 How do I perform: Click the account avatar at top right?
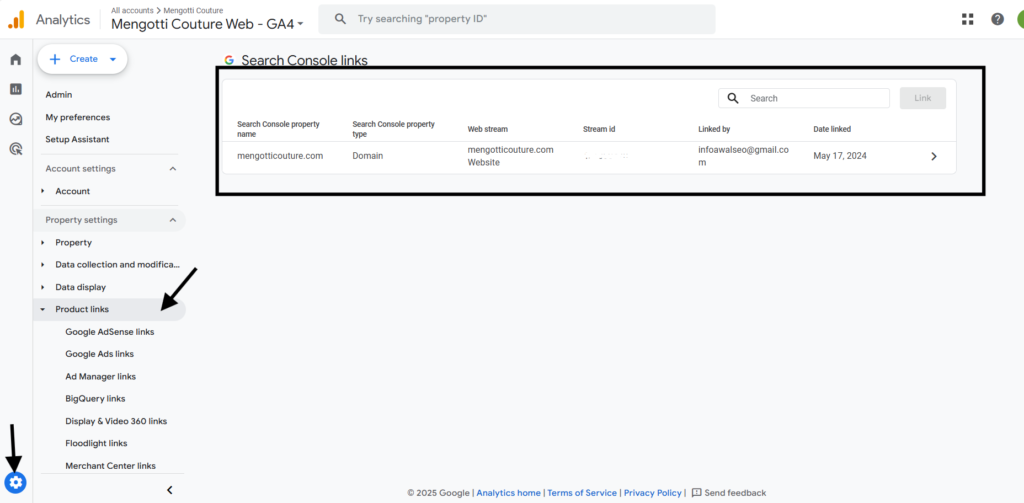1019,20
